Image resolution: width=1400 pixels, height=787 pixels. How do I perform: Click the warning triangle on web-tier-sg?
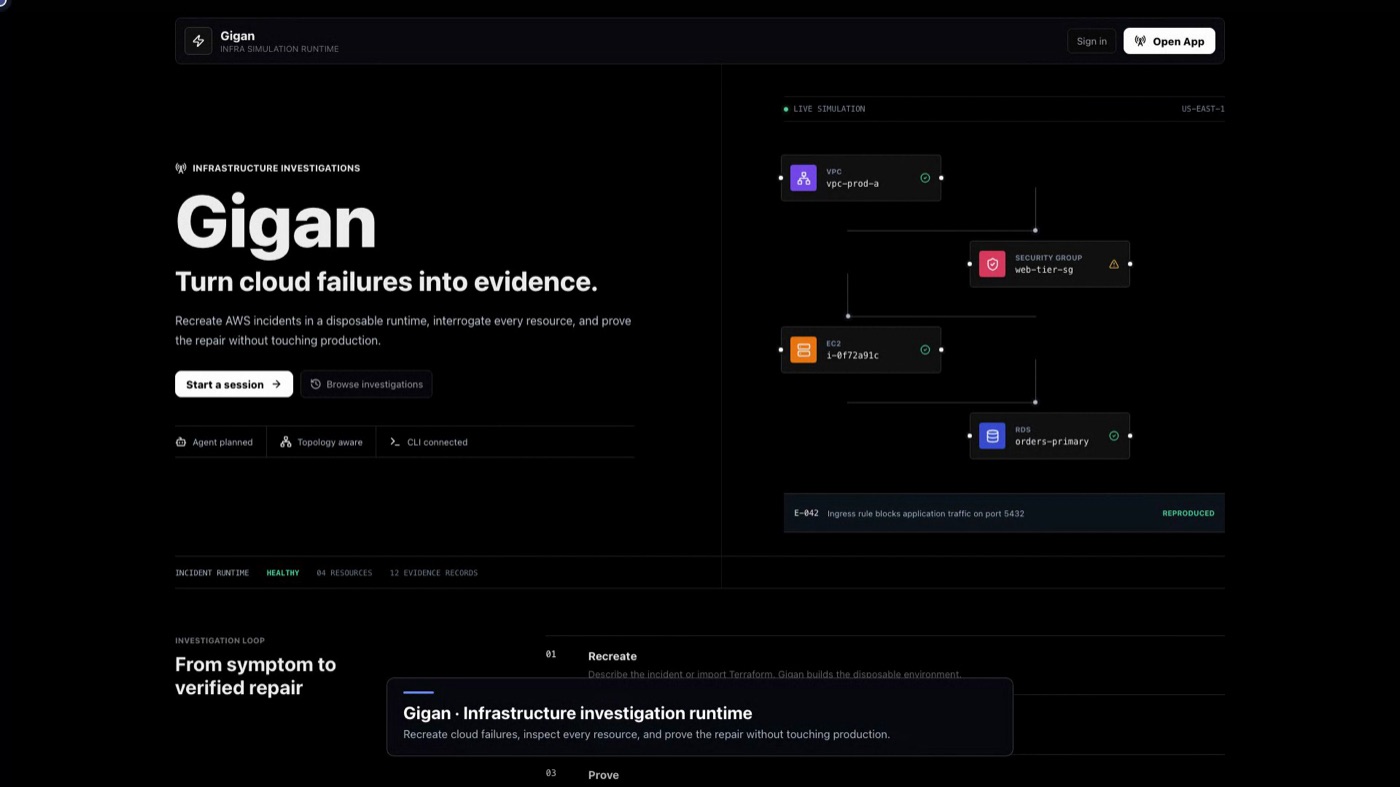pos(1114,264)
